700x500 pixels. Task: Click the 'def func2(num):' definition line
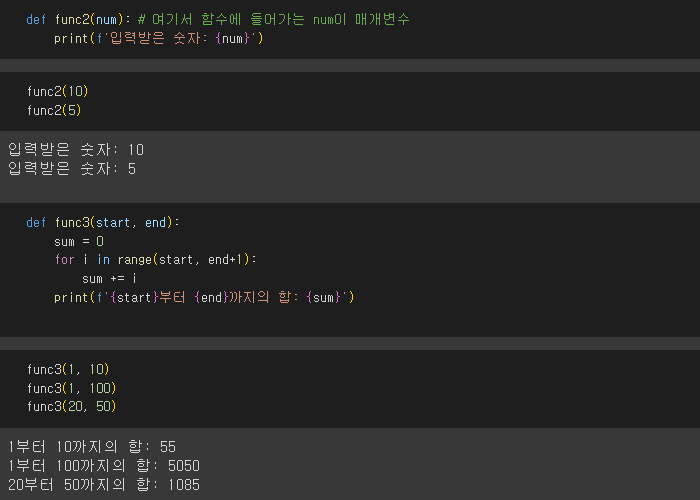tap(79, 20)
